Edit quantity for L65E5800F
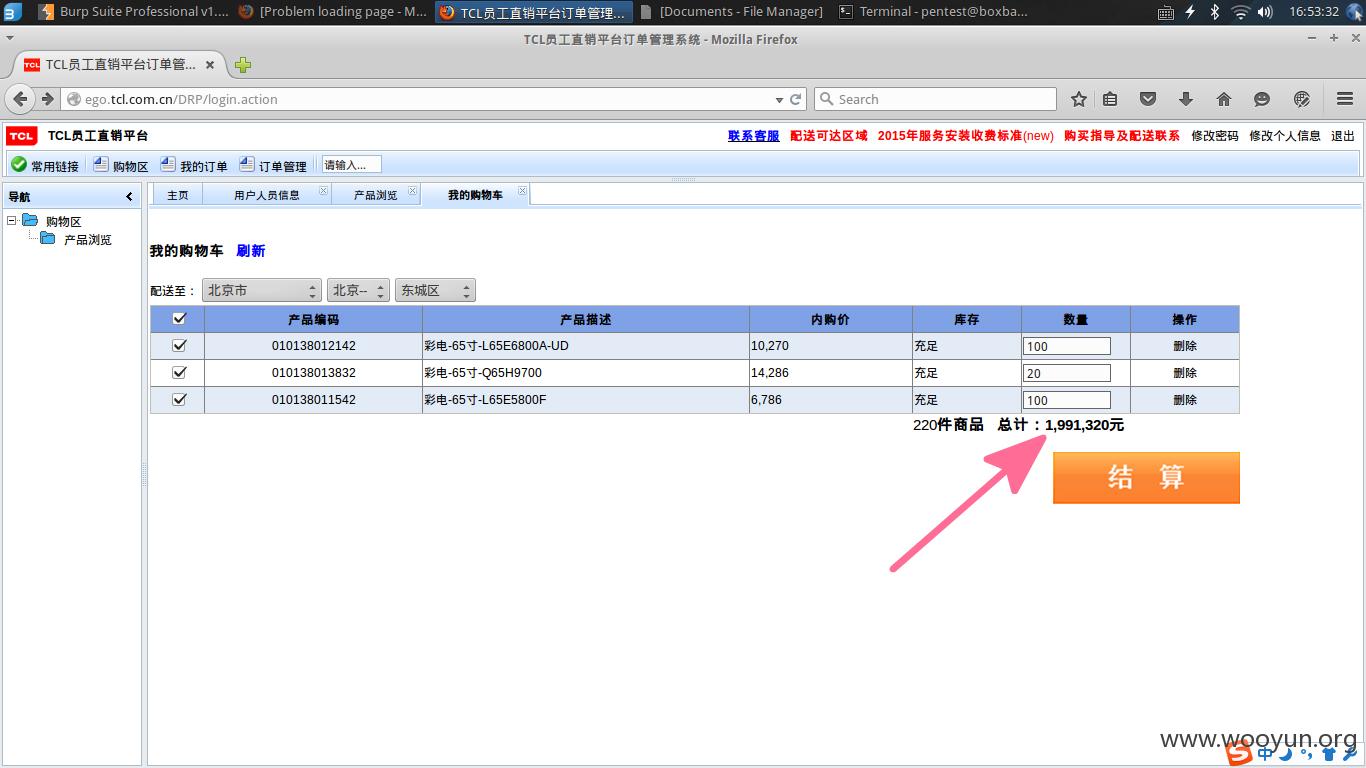 (1066, 400)
